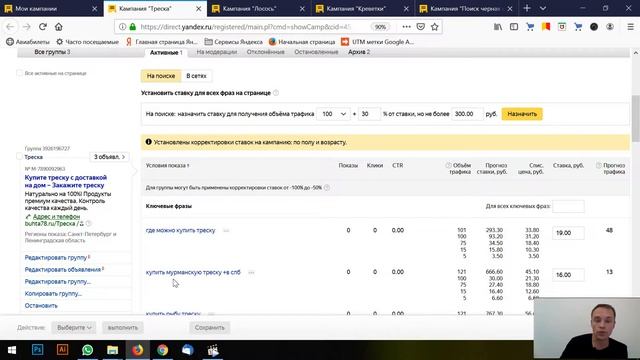Open the Выберите action dropdown
The width and height of the screenshot is (640, 360).
point(73,327)
